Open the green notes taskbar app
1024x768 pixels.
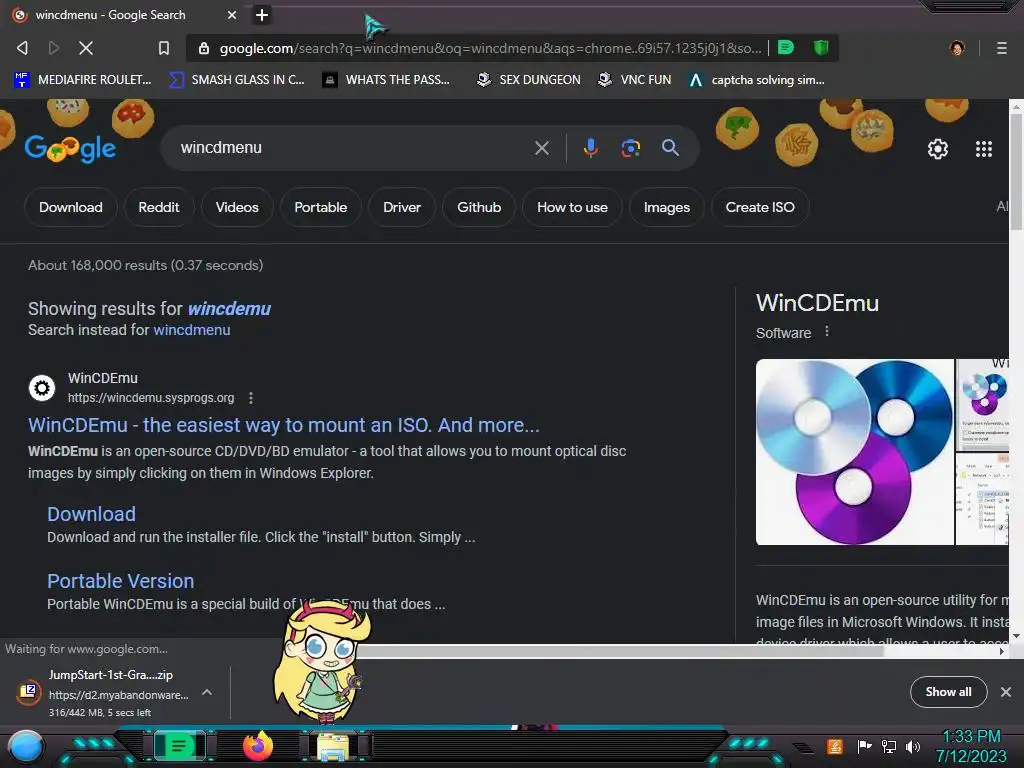179,746
